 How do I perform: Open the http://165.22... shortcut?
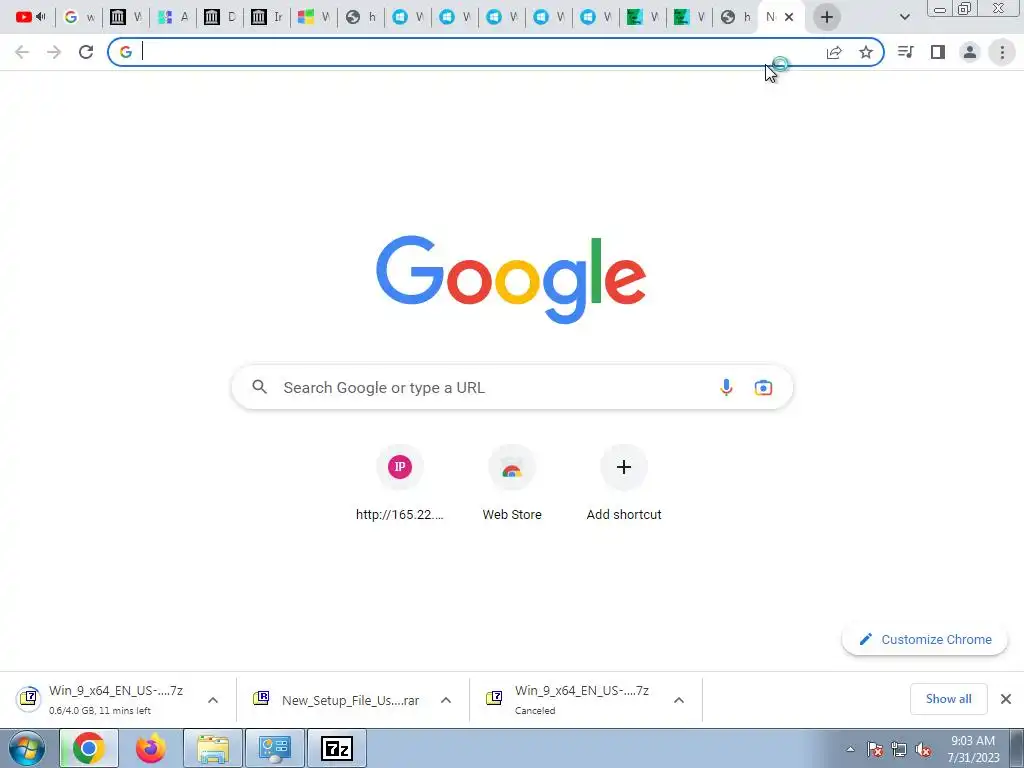(400, 483)
